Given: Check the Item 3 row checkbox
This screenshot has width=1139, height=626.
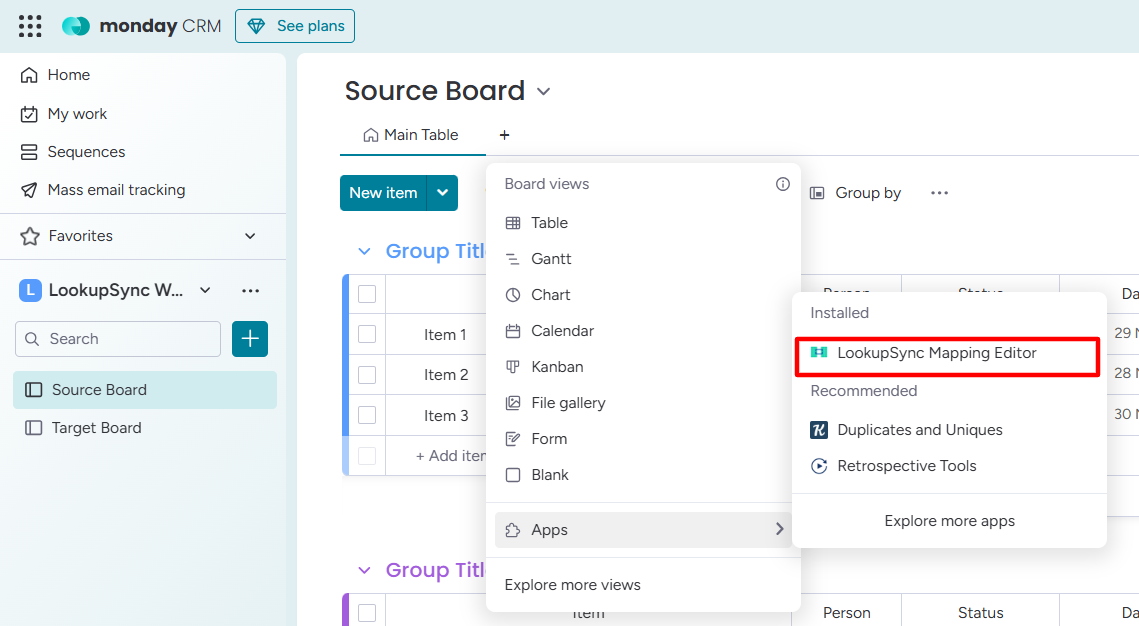Looking at the screenshot, I should [x=367, y=415].
